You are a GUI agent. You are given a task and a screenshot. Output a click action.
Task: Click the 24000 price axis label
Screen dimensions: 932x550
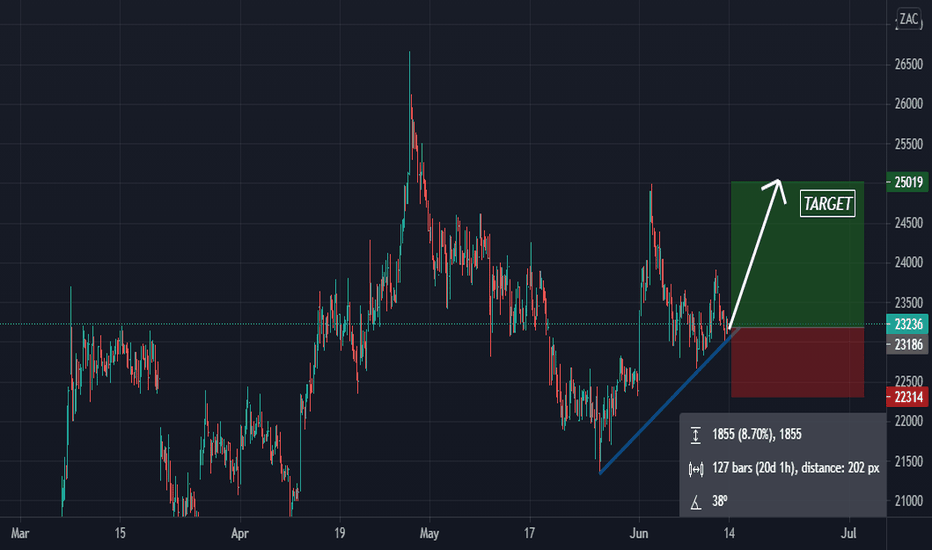pos(909,263)
